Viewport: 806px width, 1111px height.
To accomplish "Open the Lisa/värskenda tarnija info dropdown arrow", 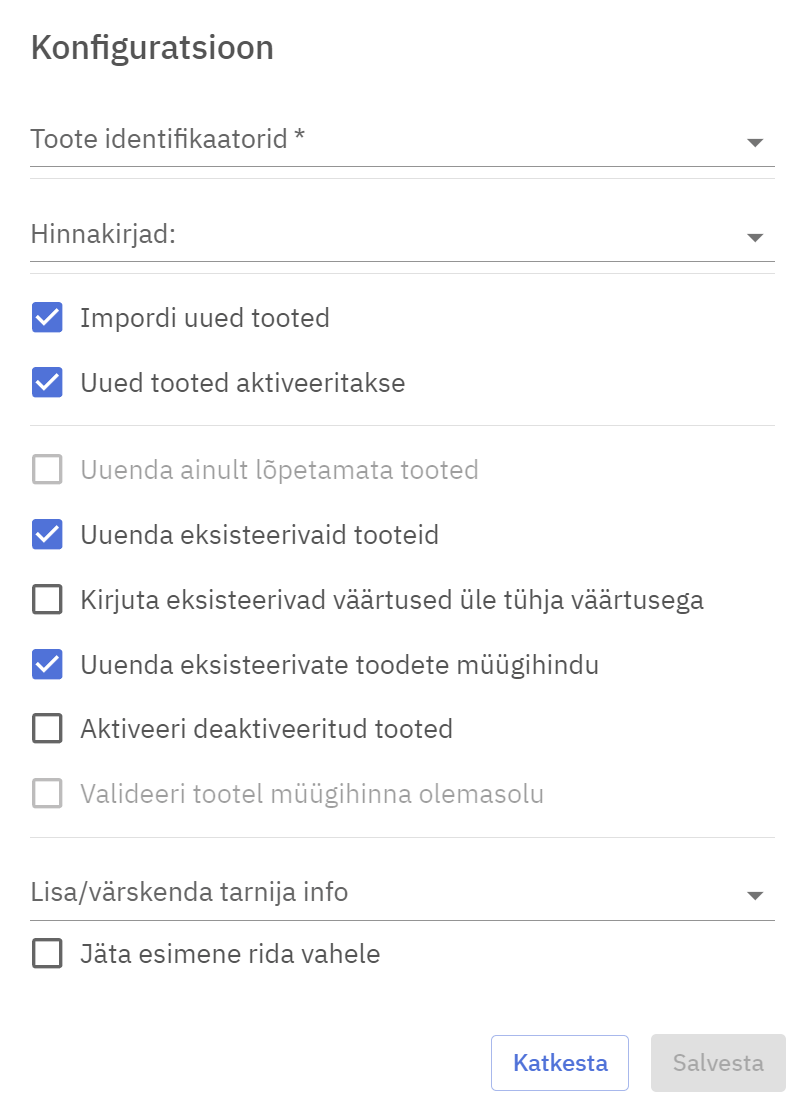I will (x=755, y=896).
